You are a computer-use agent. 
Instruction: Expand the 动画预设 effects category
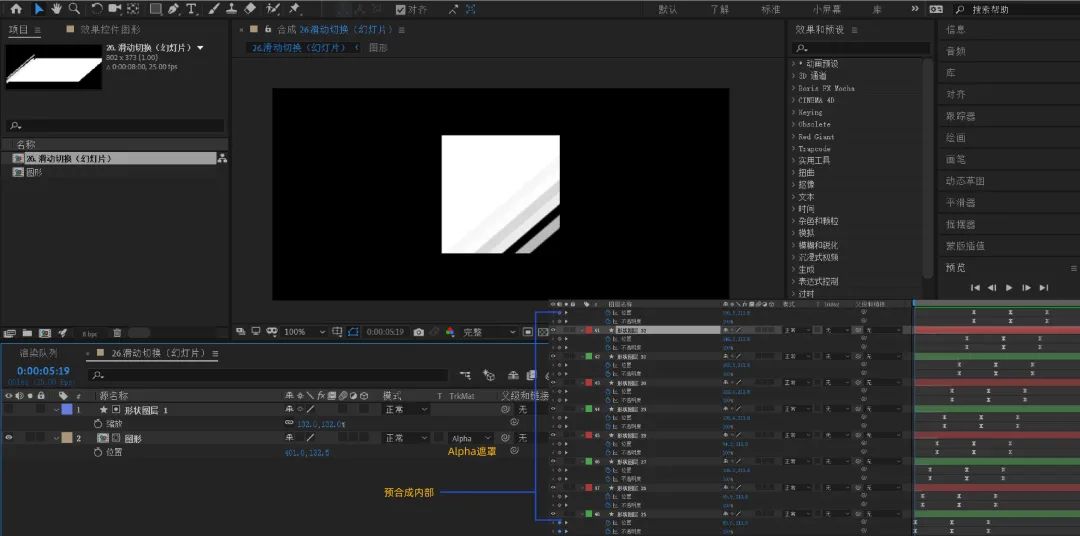793,63
